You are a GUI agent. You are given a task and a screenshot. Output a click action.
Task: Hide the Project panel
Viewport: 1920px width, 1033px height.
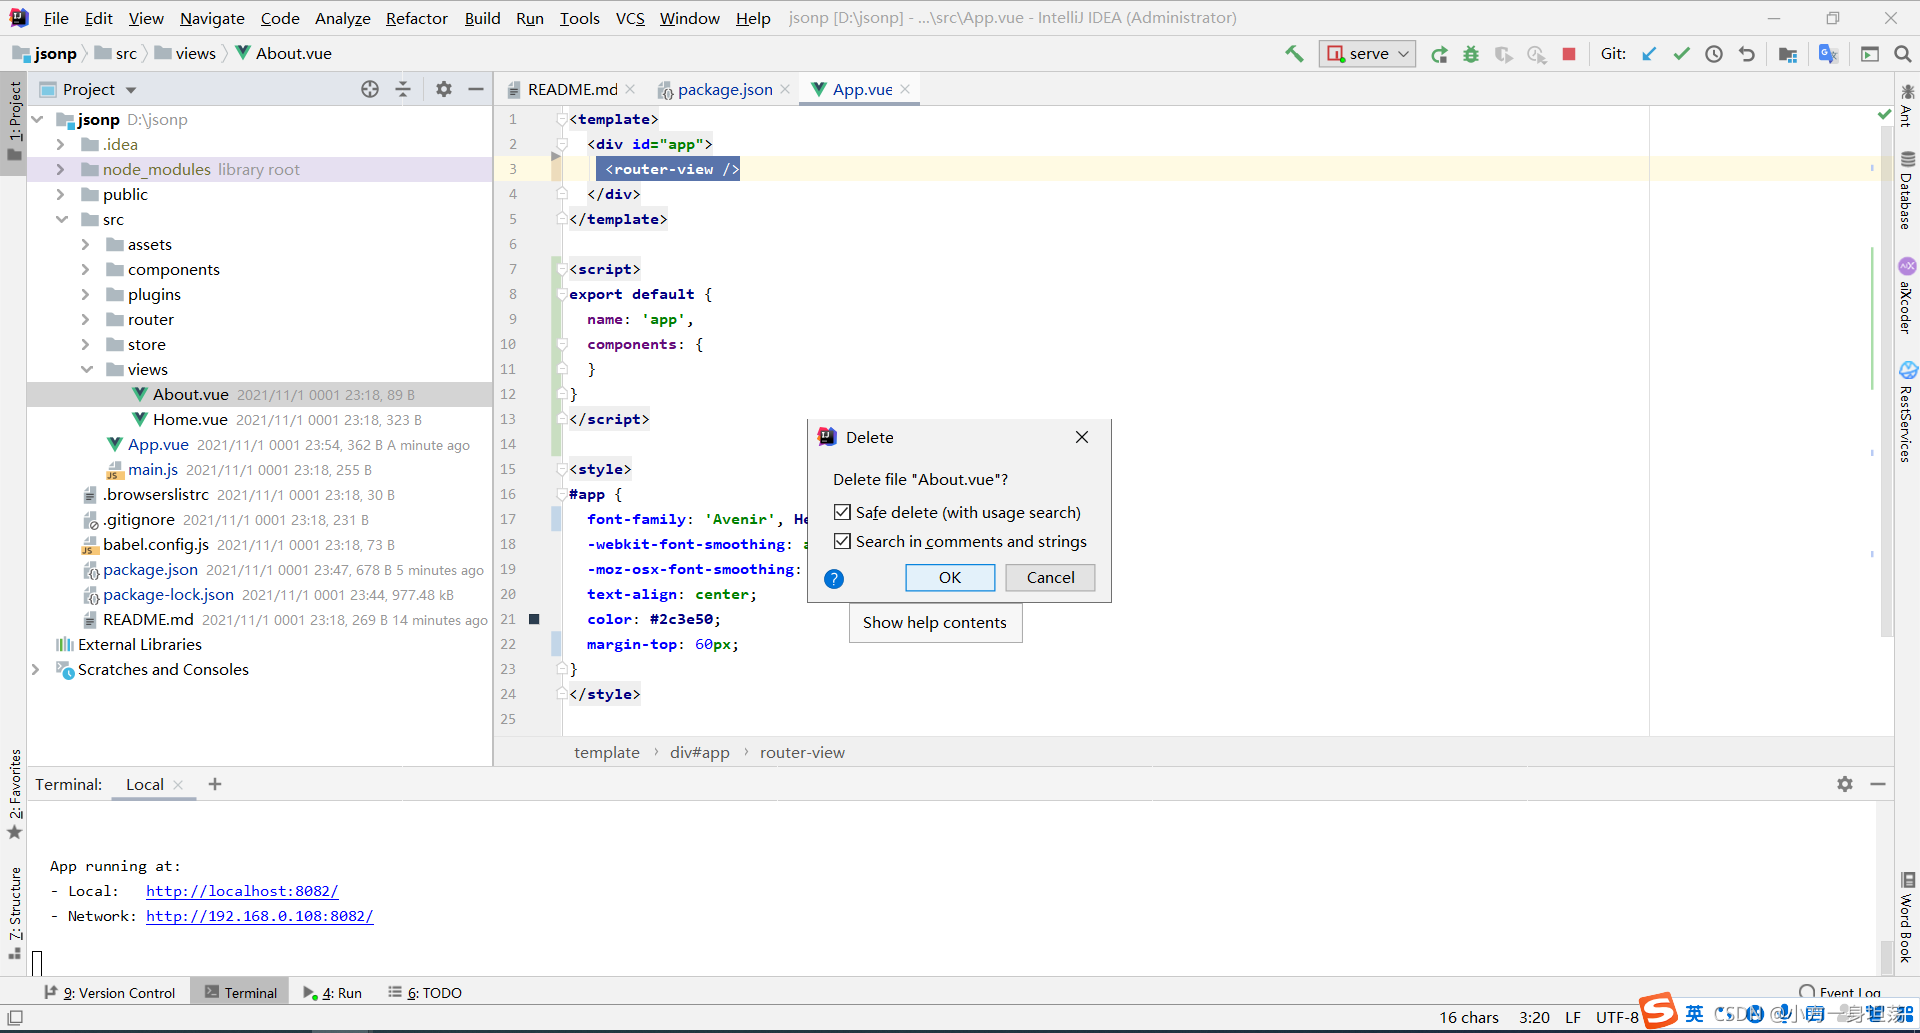point(476,89)
